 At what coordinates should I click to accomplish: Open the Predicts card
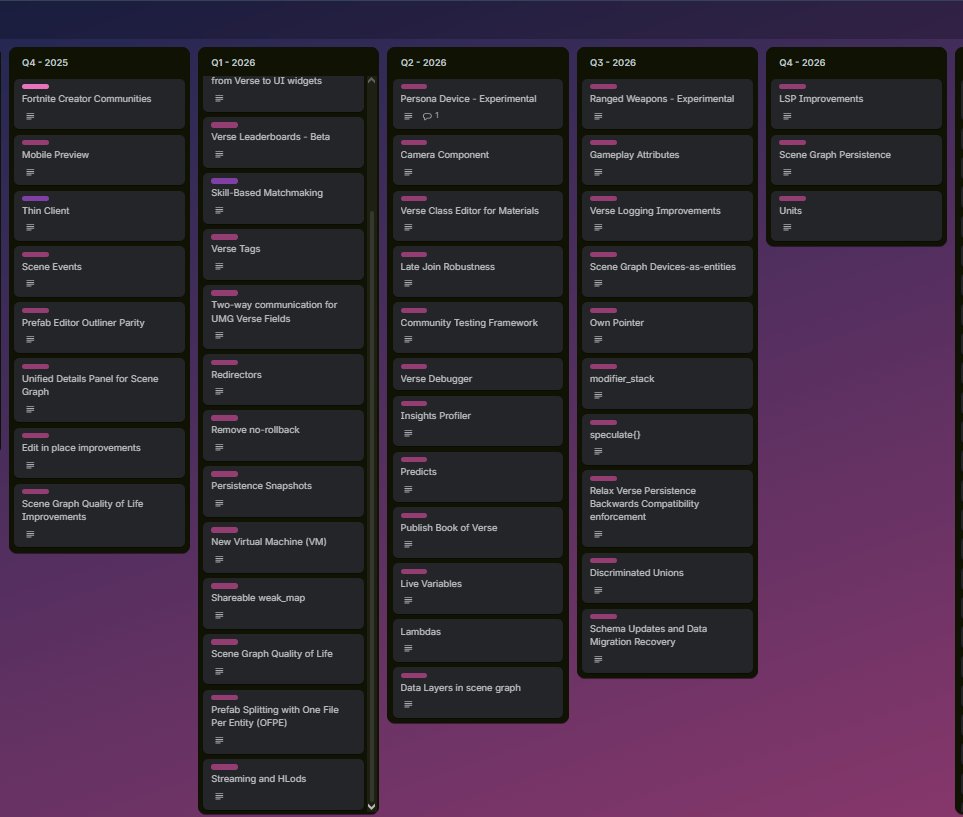pyautogui.click(x=478, y=477)
